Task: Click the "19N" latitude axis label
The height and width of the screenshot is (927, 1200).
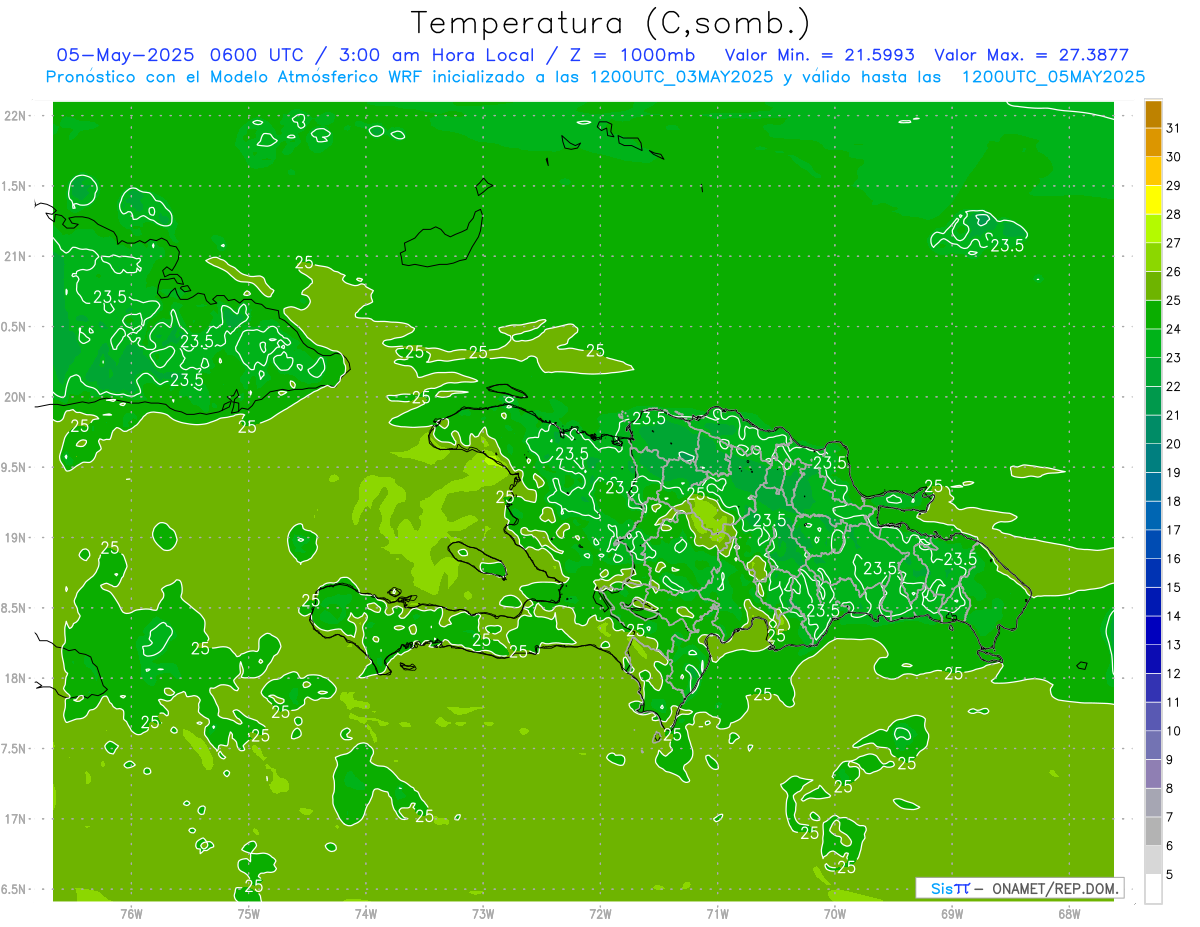Action: [x=14, y=538]
